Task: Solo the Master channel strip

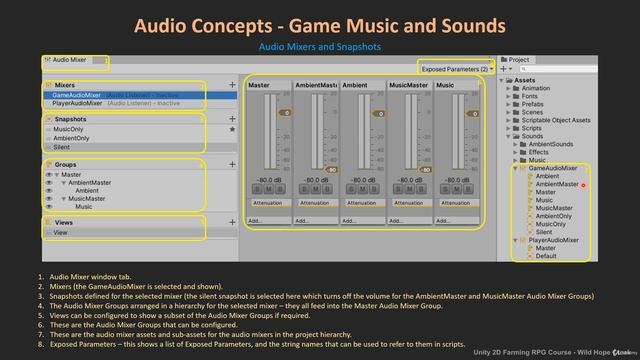Action: click(x=257, y=189)
